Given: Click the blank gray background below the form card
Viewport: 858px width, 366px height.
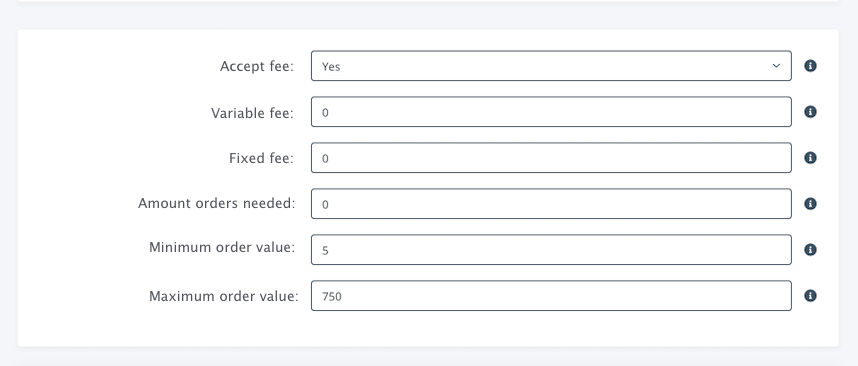Looking at the screenshot, I should [429, 357].
